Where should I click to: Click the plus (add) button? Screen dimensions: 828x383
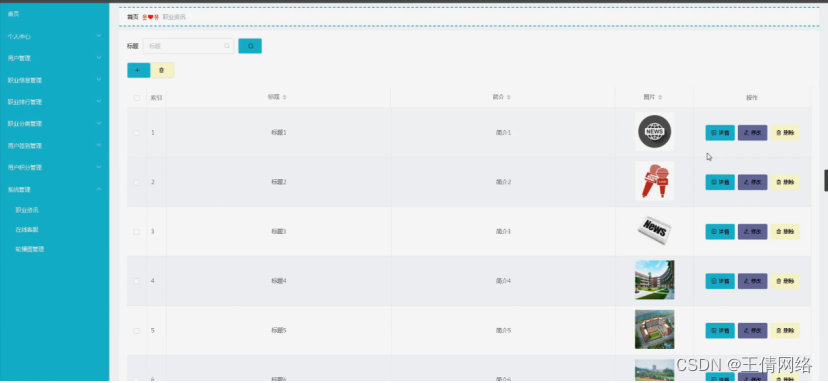[x=138, y=70]
